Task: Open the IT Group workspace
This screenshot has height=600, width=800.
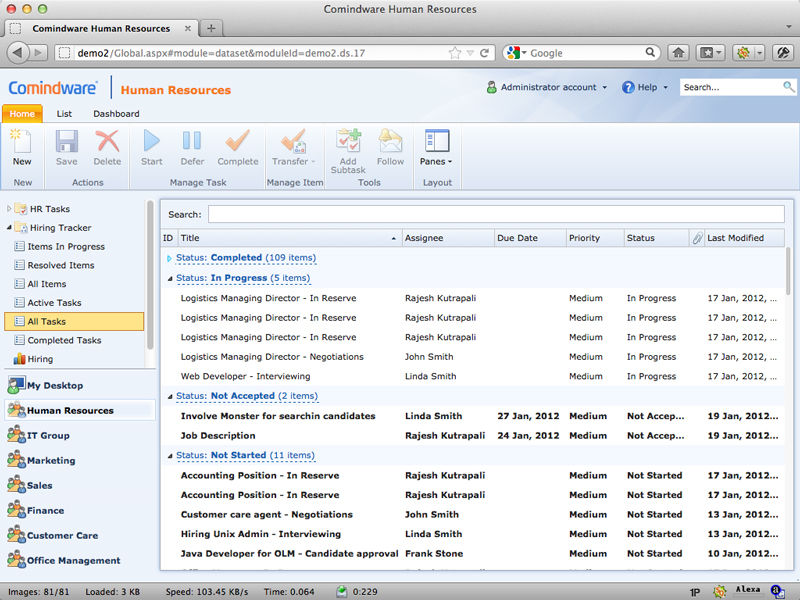Action: pos(48,435)
